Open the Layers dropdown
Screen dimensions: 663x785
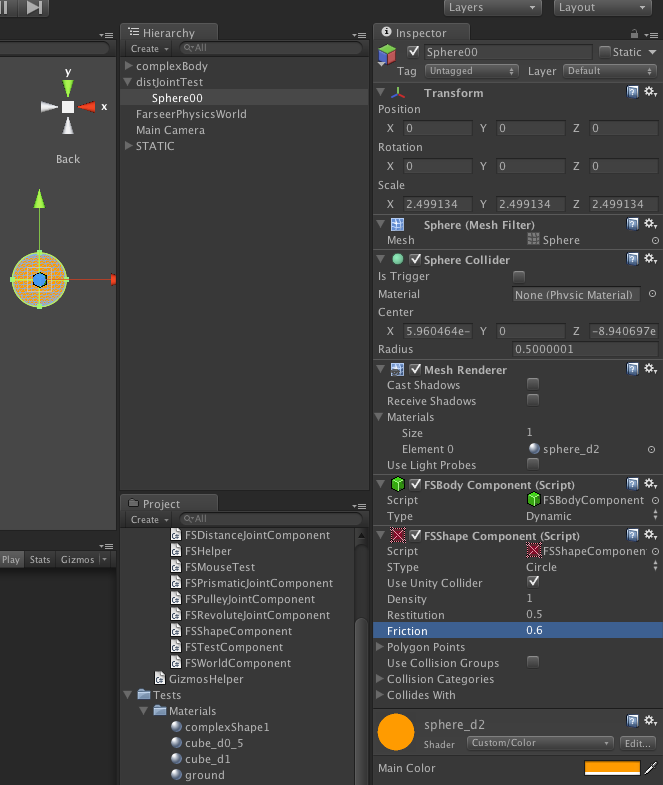492,8
